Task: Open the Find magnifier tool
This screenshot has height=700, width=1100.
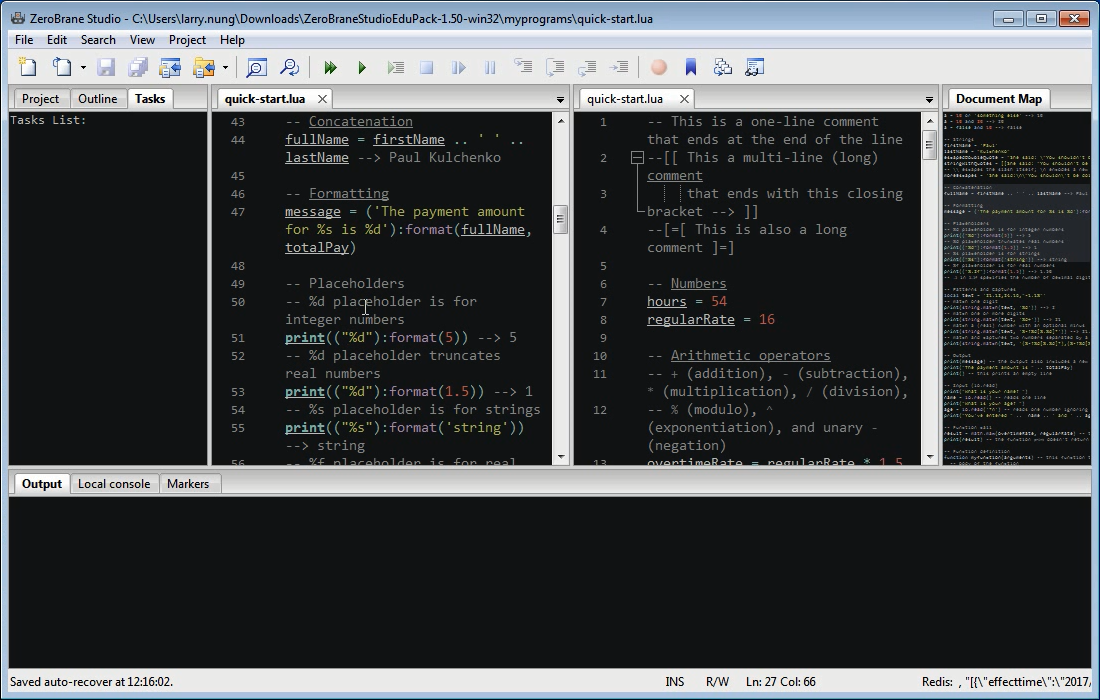Action: coord(257,67)
